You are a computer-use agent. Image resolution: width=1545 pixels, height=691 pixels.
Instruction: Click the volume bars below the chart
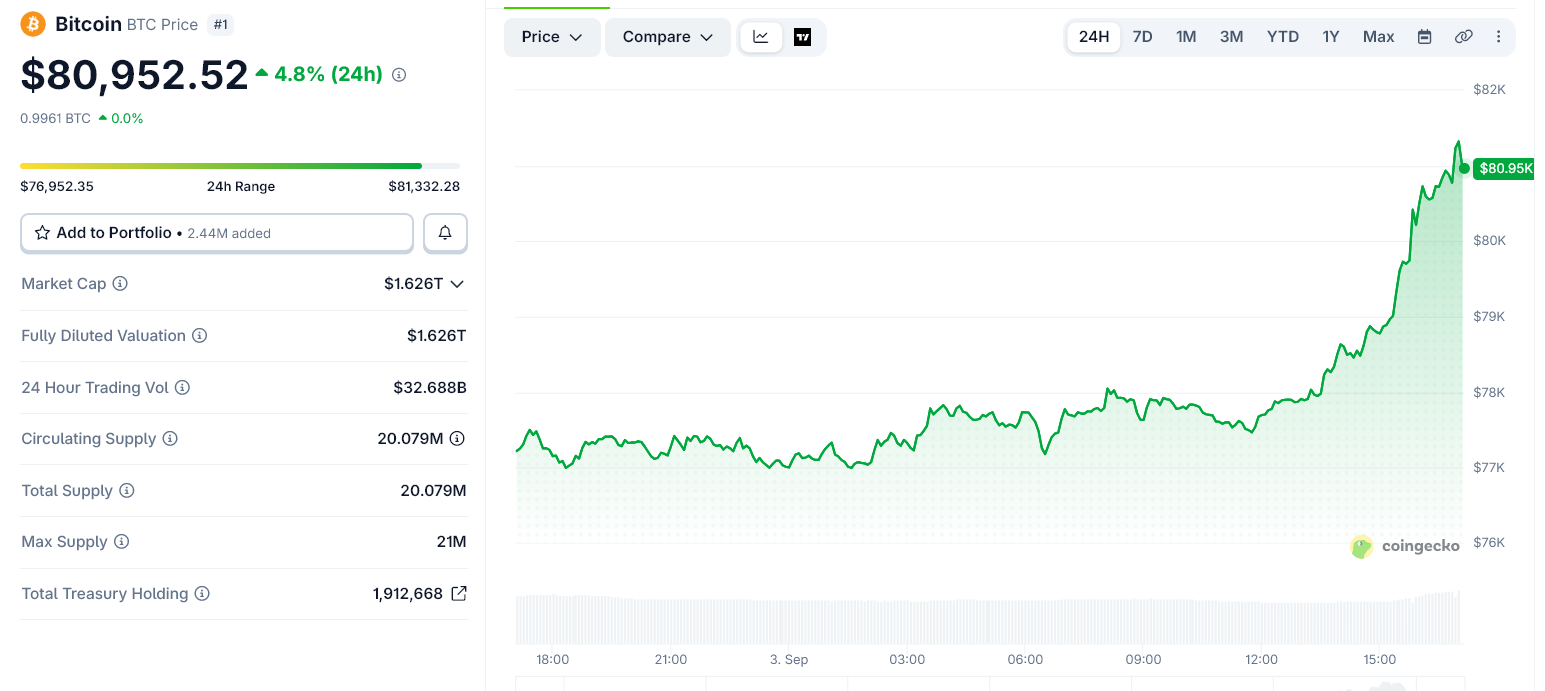988,619
